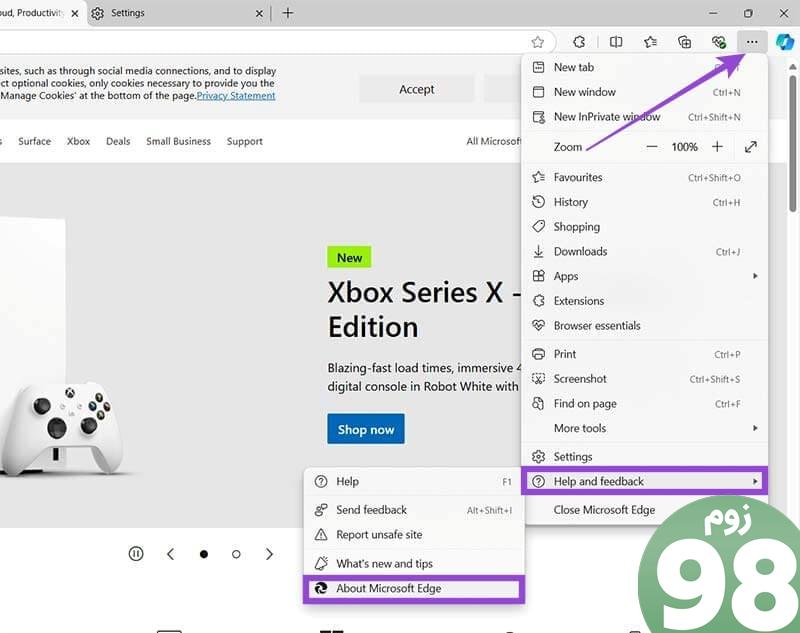
Task: Enter full screen from Zoom row
Action: (751, 147)
